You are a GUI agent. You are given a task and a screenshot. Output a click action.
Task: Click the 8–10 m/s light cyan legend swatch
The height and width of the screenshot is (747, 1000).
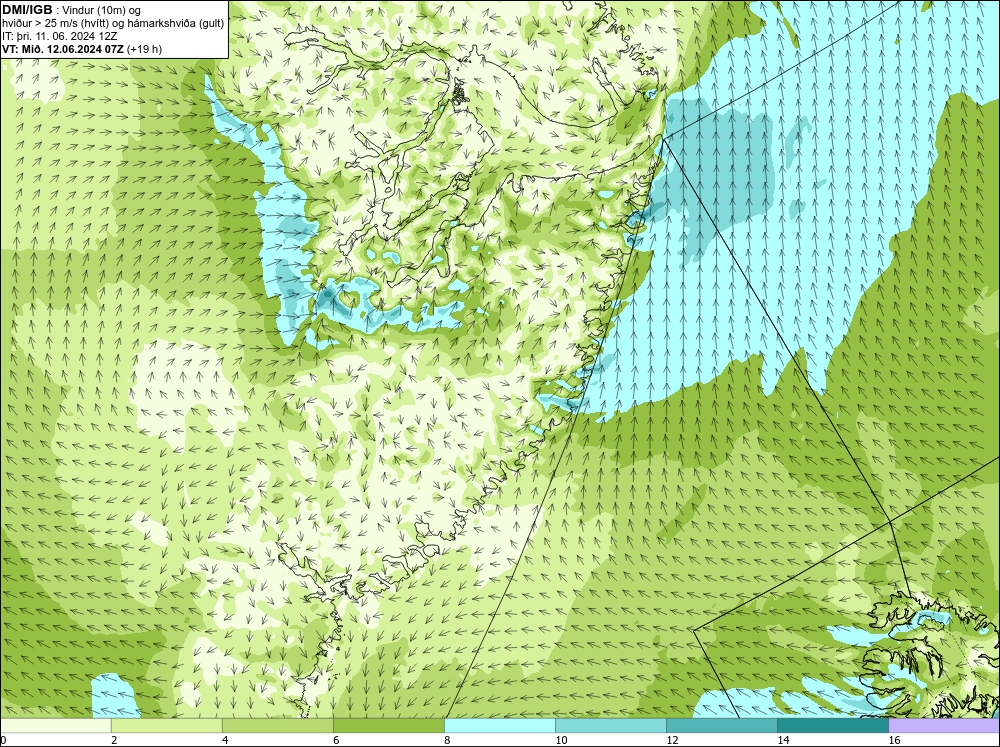(499, 725)
